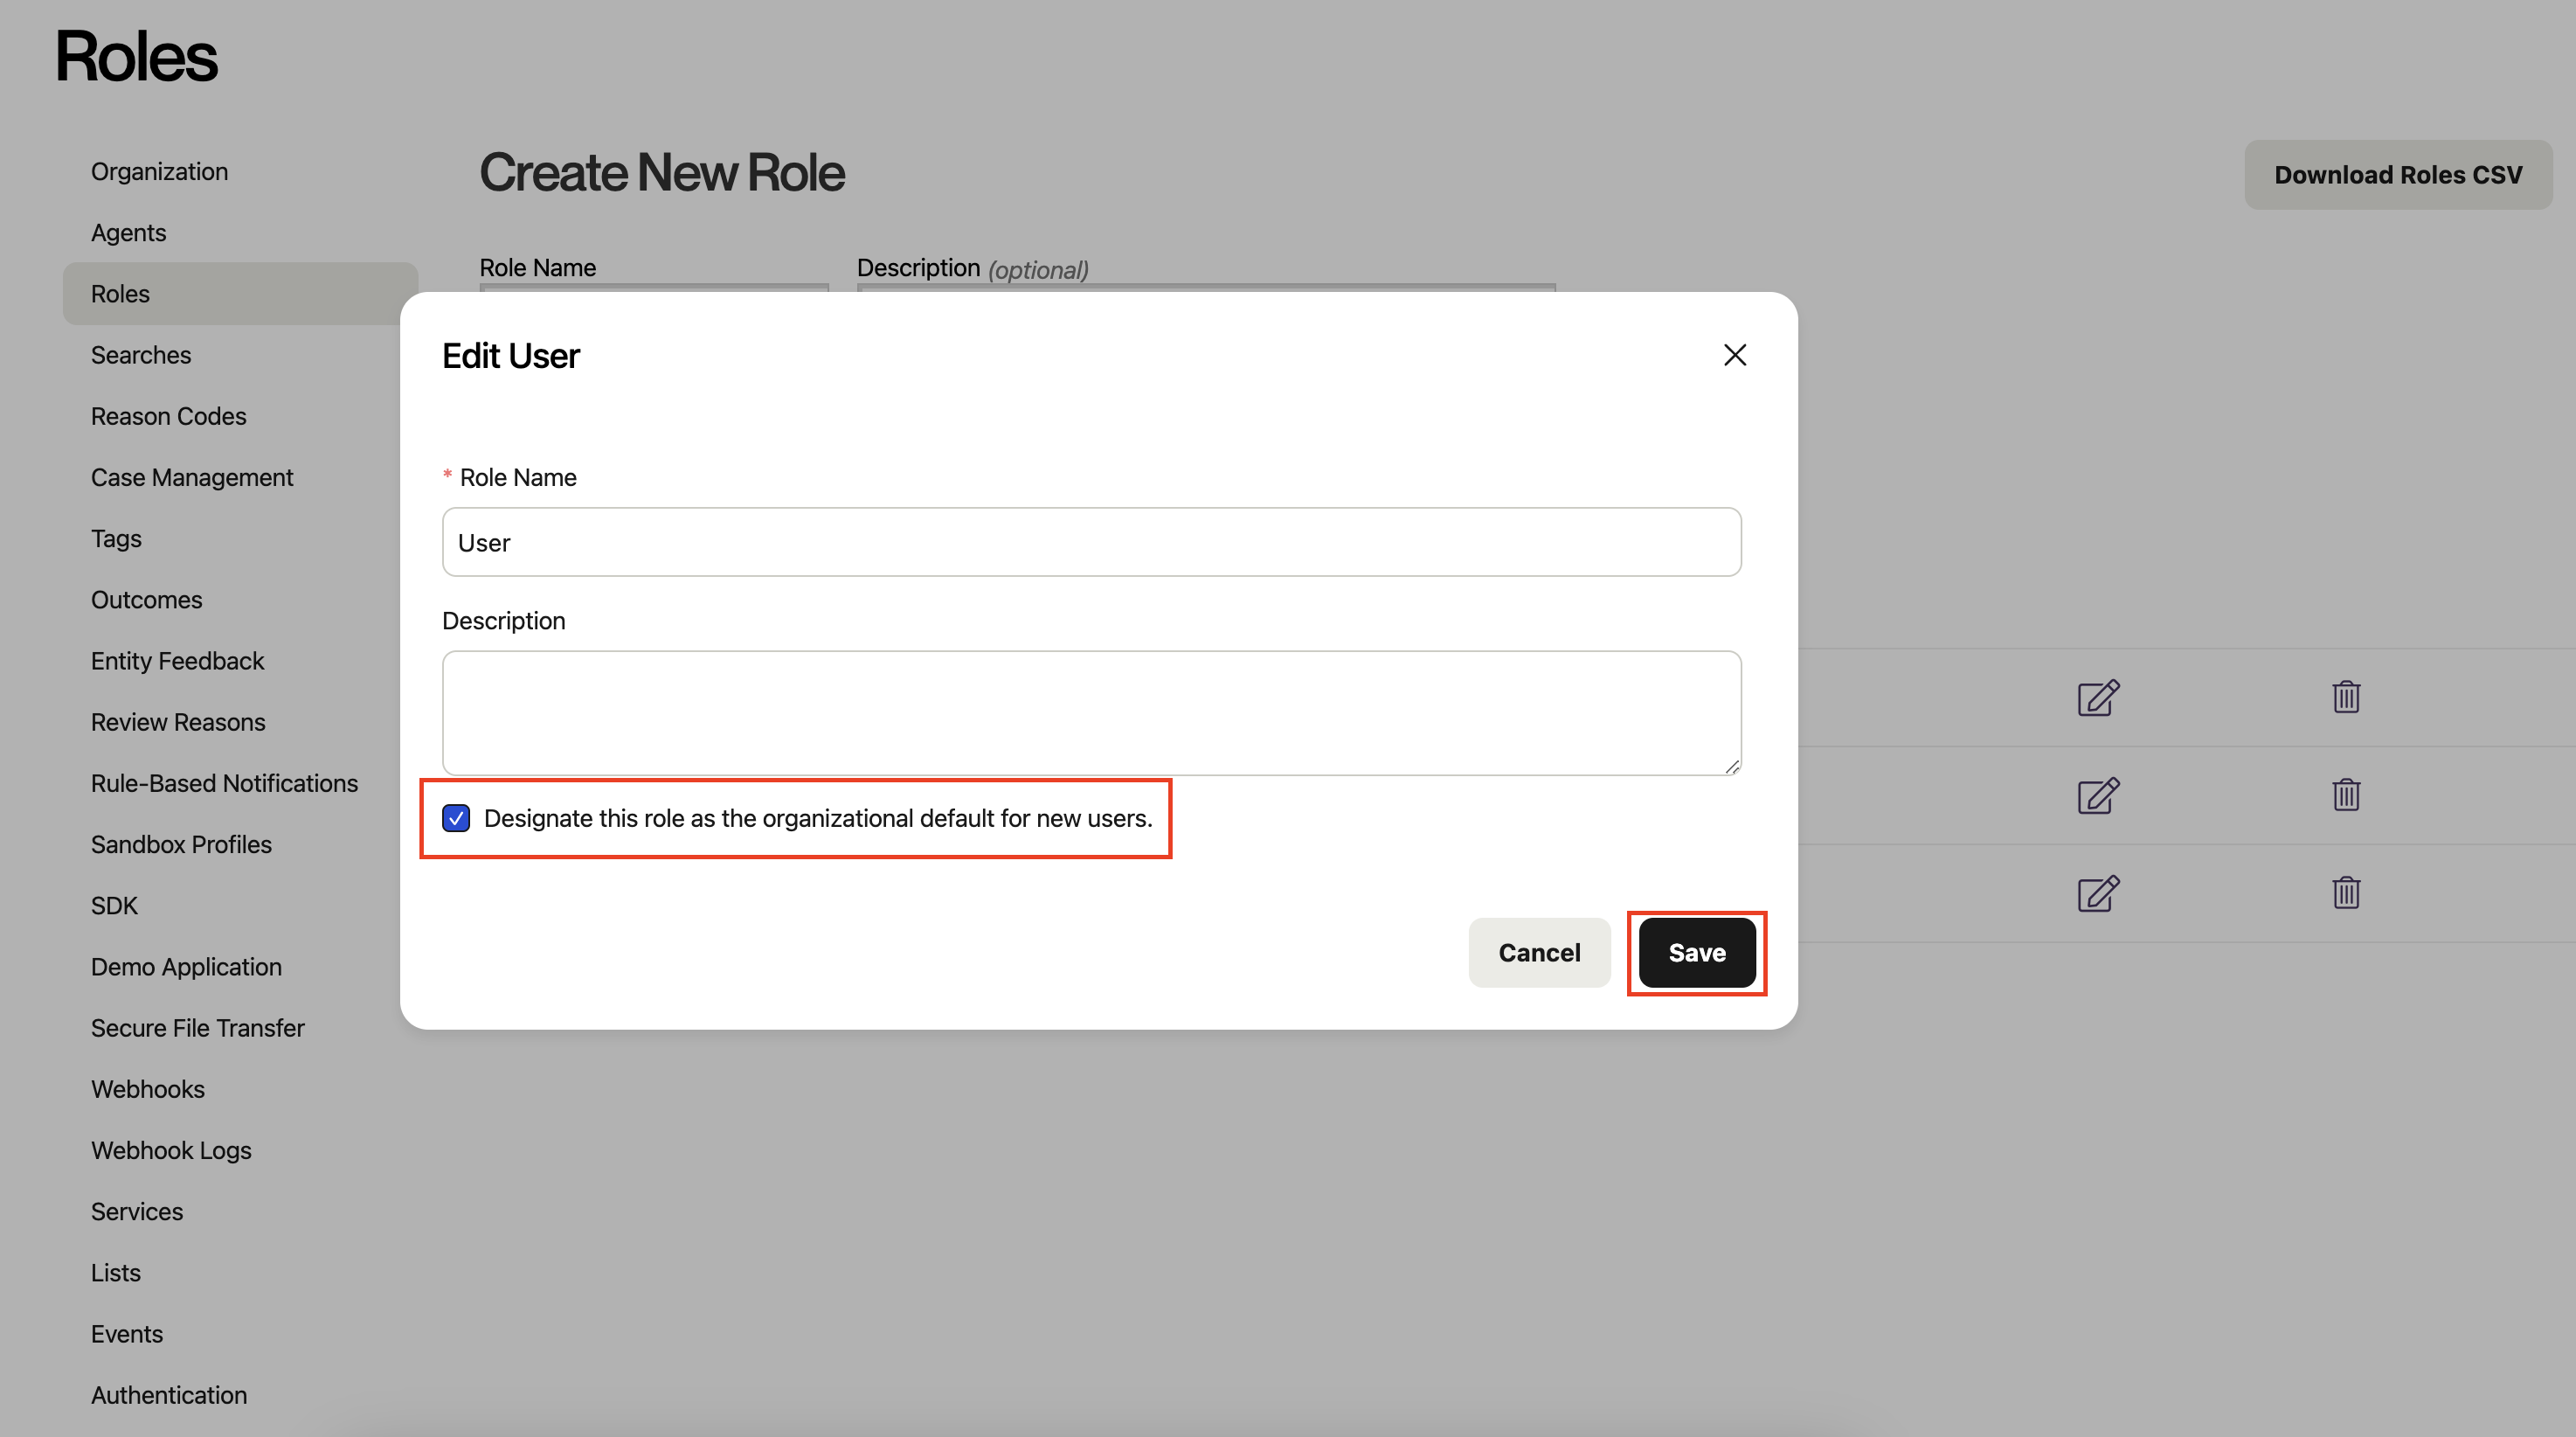Click the Role Name input containing User
The height and width of the screenshot is (1437, 2576).
1090,542
